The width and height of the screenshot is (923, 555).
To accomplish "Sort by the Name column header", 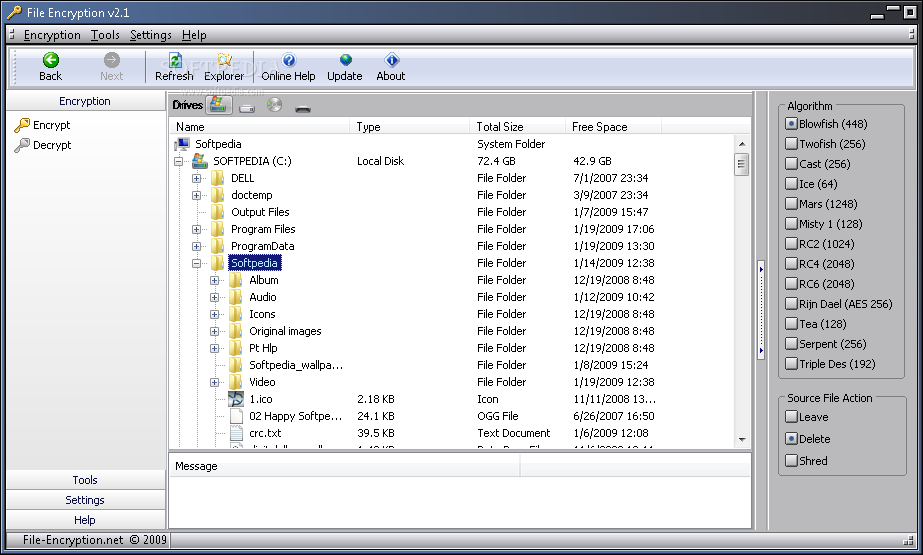I will [x=260, y=127].
